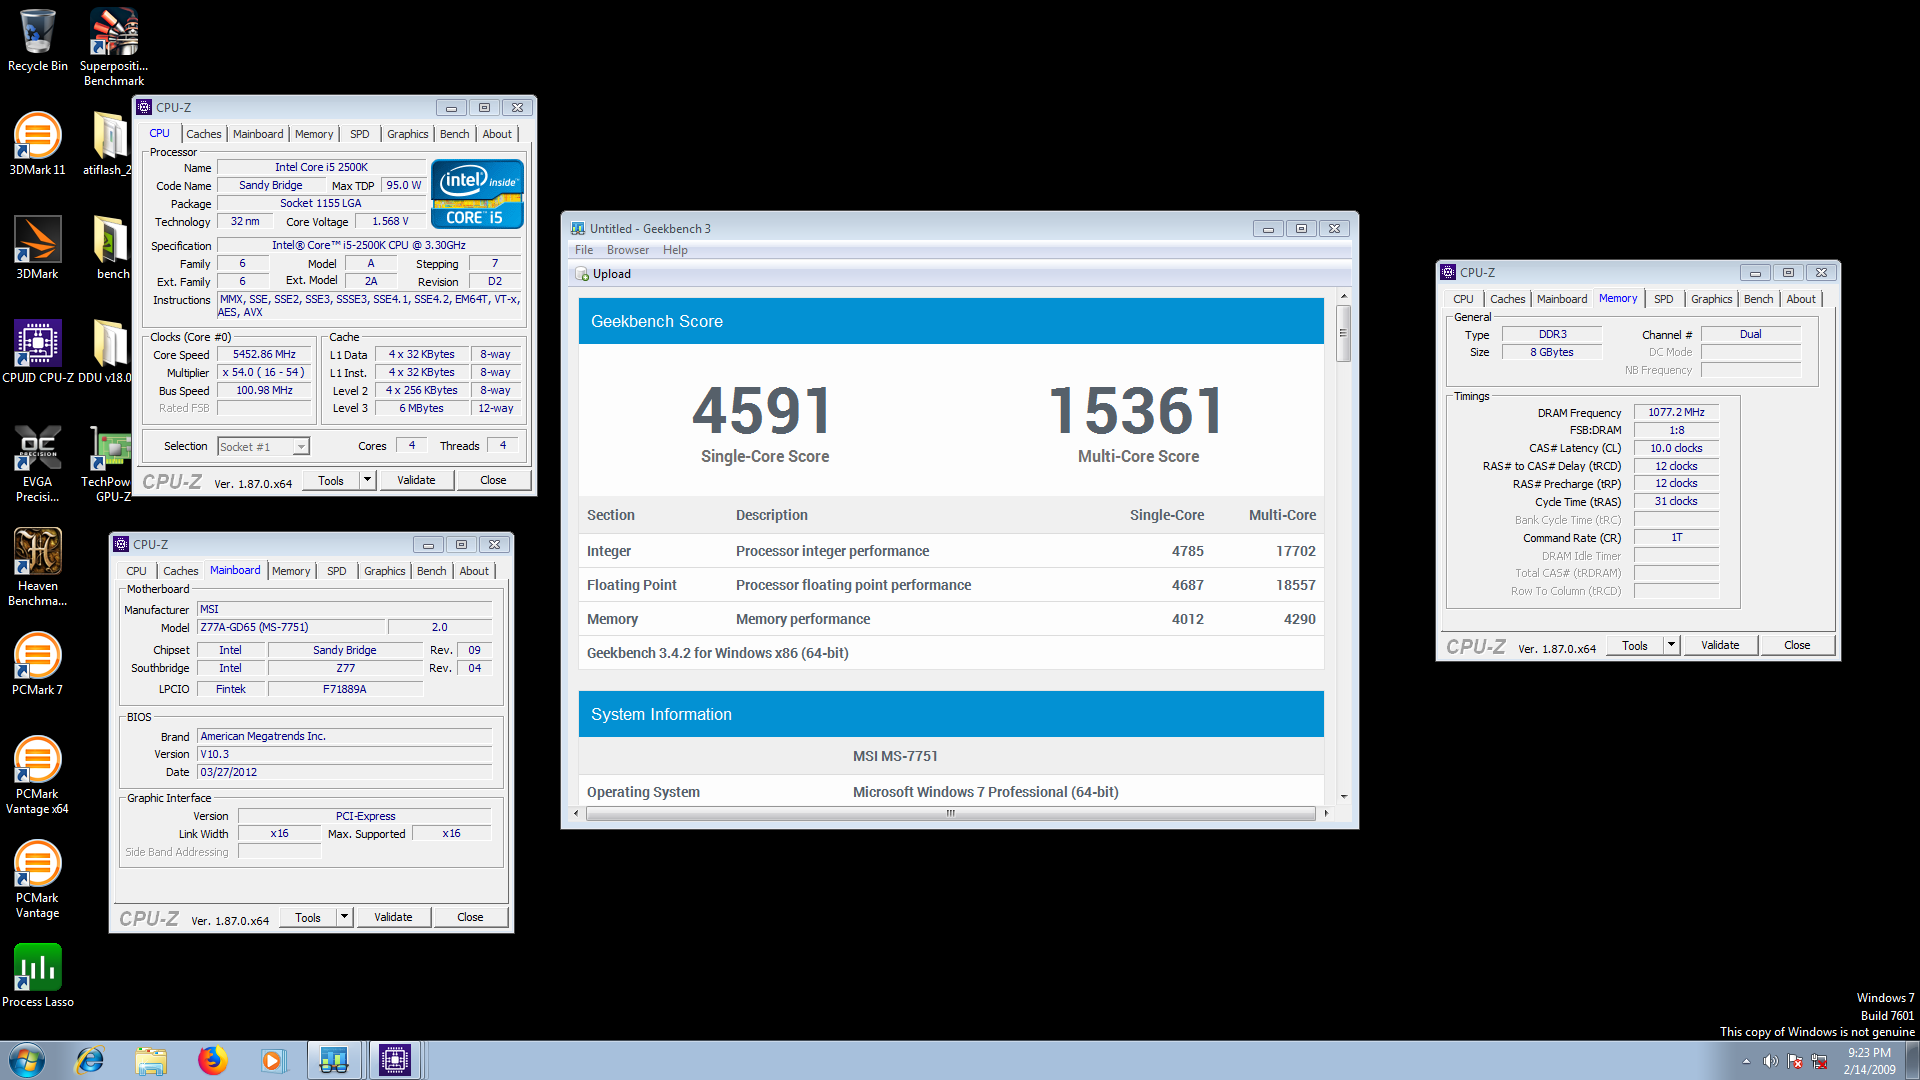Screen dimensions: 1920x1080
Task: Click Geekbench vertical scrollbar thumb
Action: click(x=1343, y=333)
